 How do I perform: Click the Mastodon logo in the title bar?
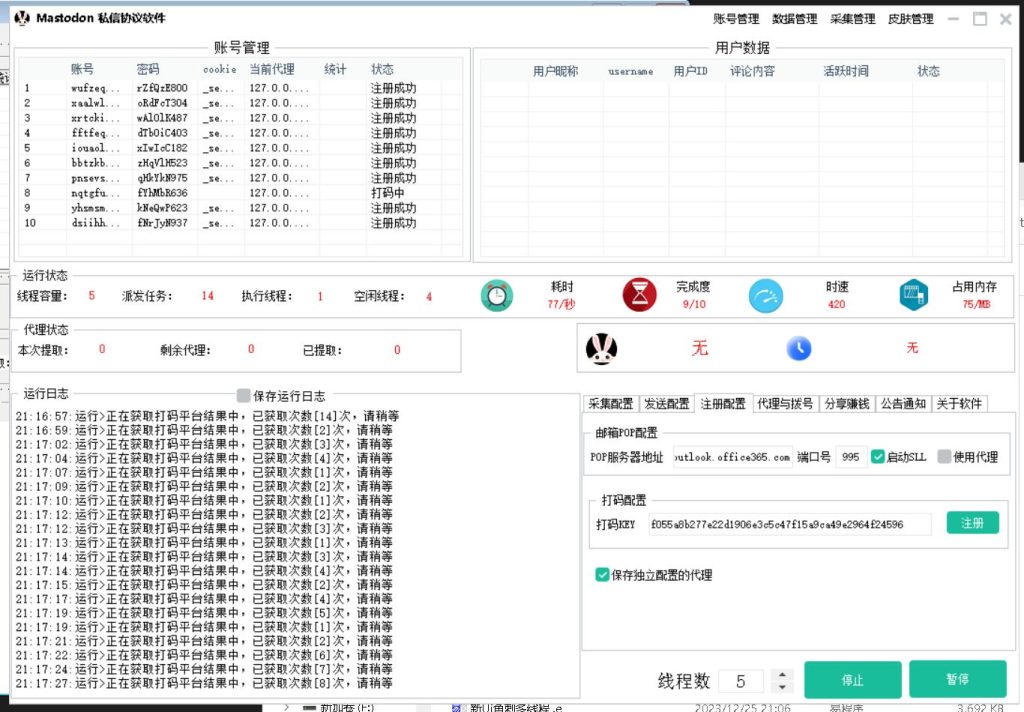[x=22, y=18]
